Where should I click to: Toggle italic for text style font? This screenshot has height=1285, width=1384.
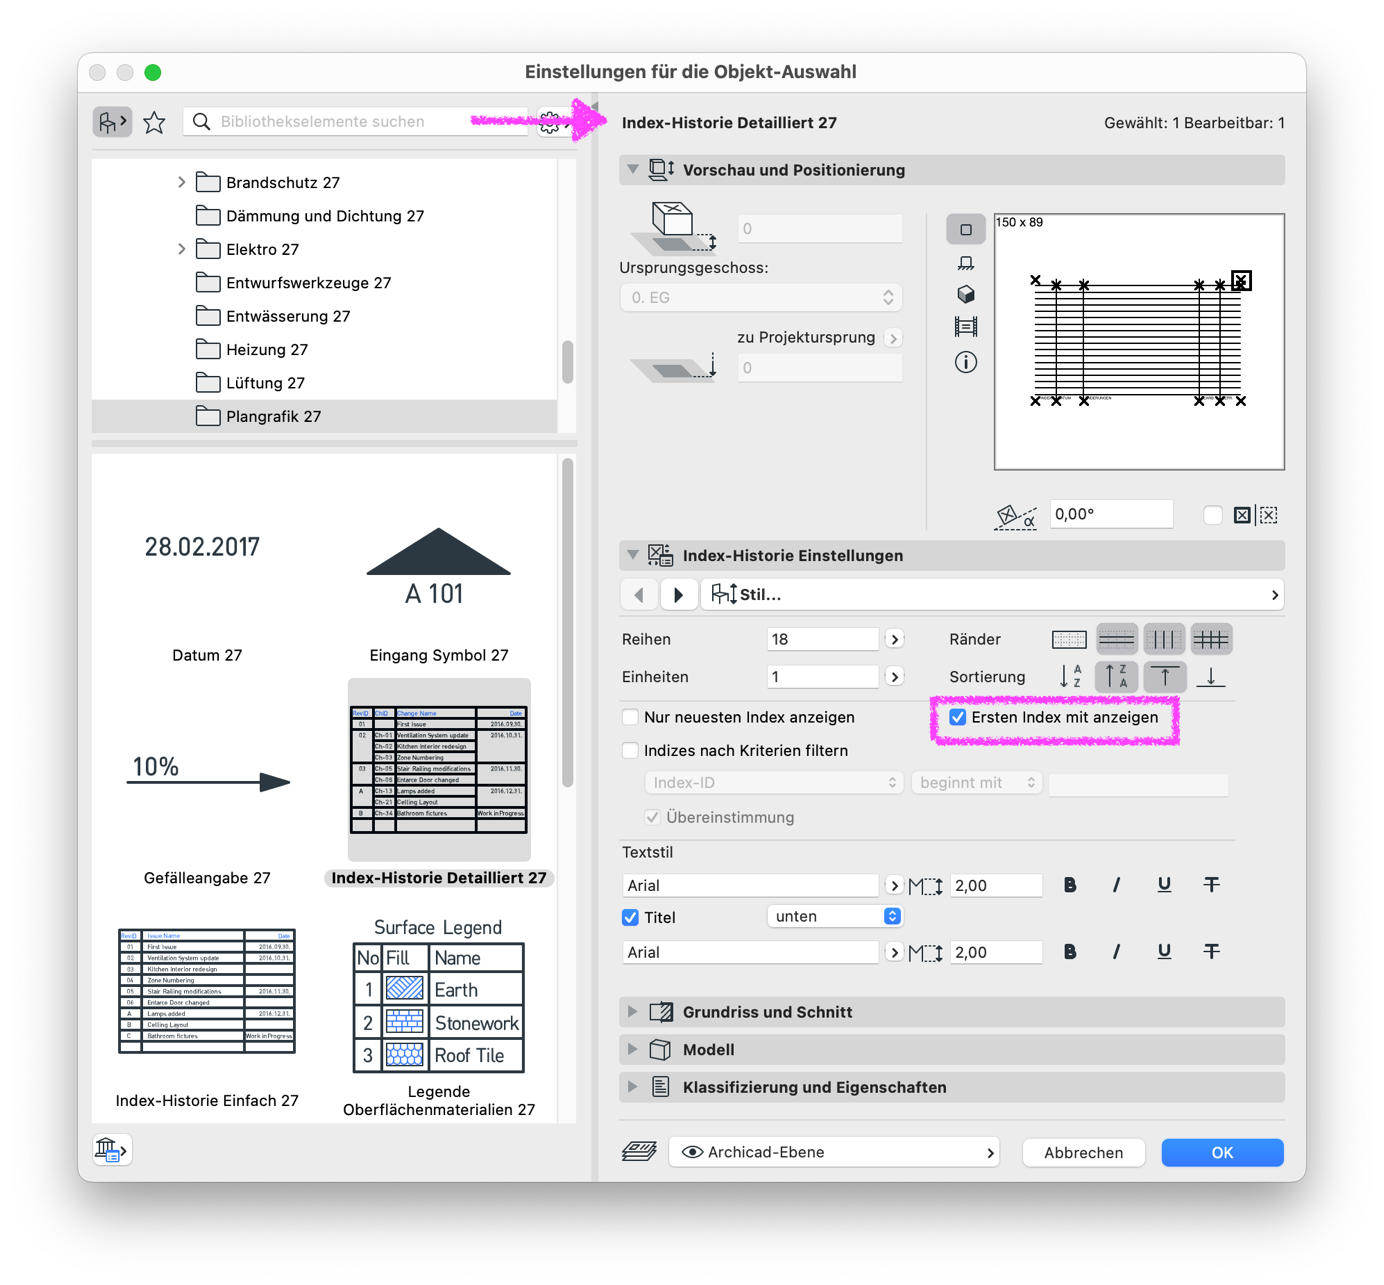coord(1116,885)
